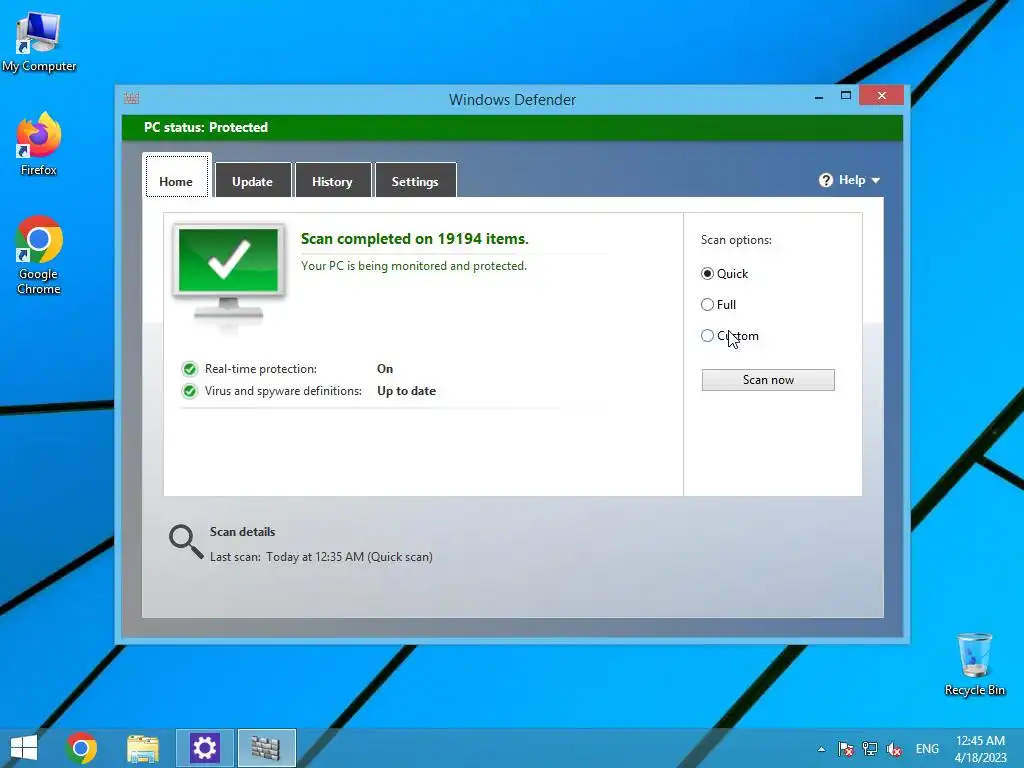This screenshot has height=768, width=1024.
Task: Click the network tray icon
Action: 869,748
